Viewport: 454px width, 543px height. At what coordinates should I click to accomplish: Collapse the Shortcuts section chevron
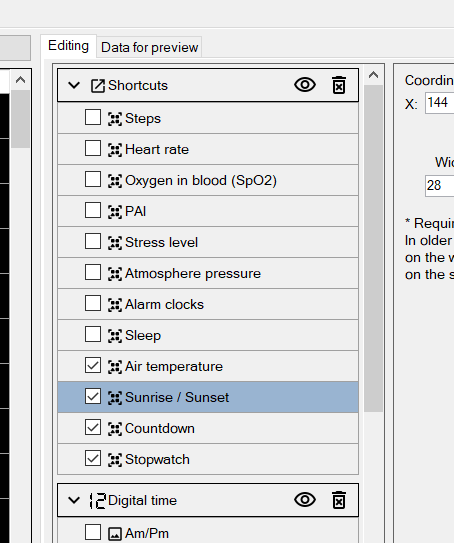pos(74,85)
